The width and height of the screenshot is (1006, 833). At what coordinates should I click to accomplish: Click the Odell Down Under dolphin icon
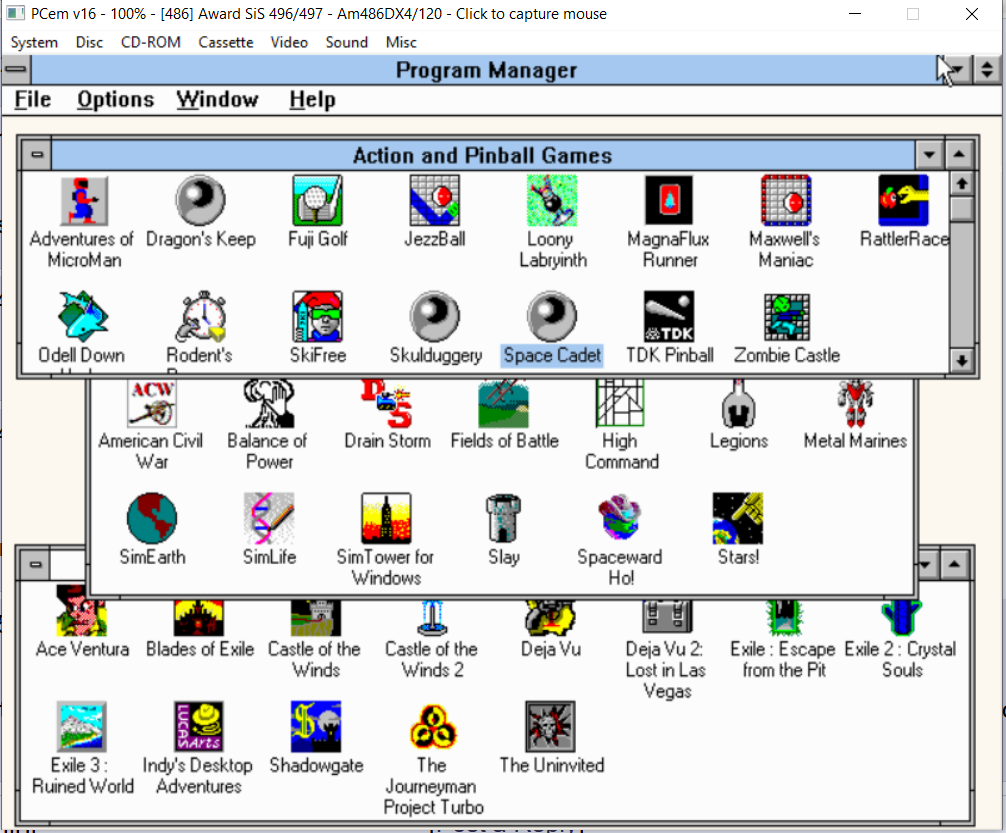point(84,316)
